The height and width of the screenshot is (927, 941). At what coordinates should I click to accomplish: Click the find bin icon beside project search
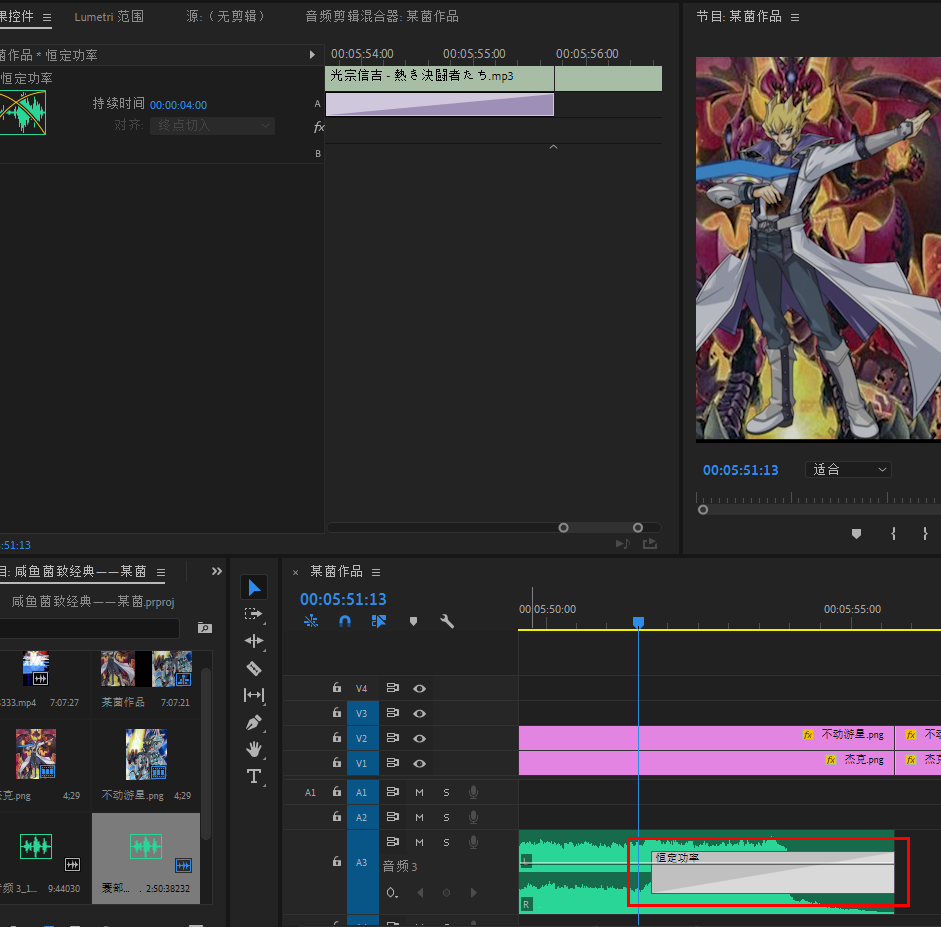point(205,628)
